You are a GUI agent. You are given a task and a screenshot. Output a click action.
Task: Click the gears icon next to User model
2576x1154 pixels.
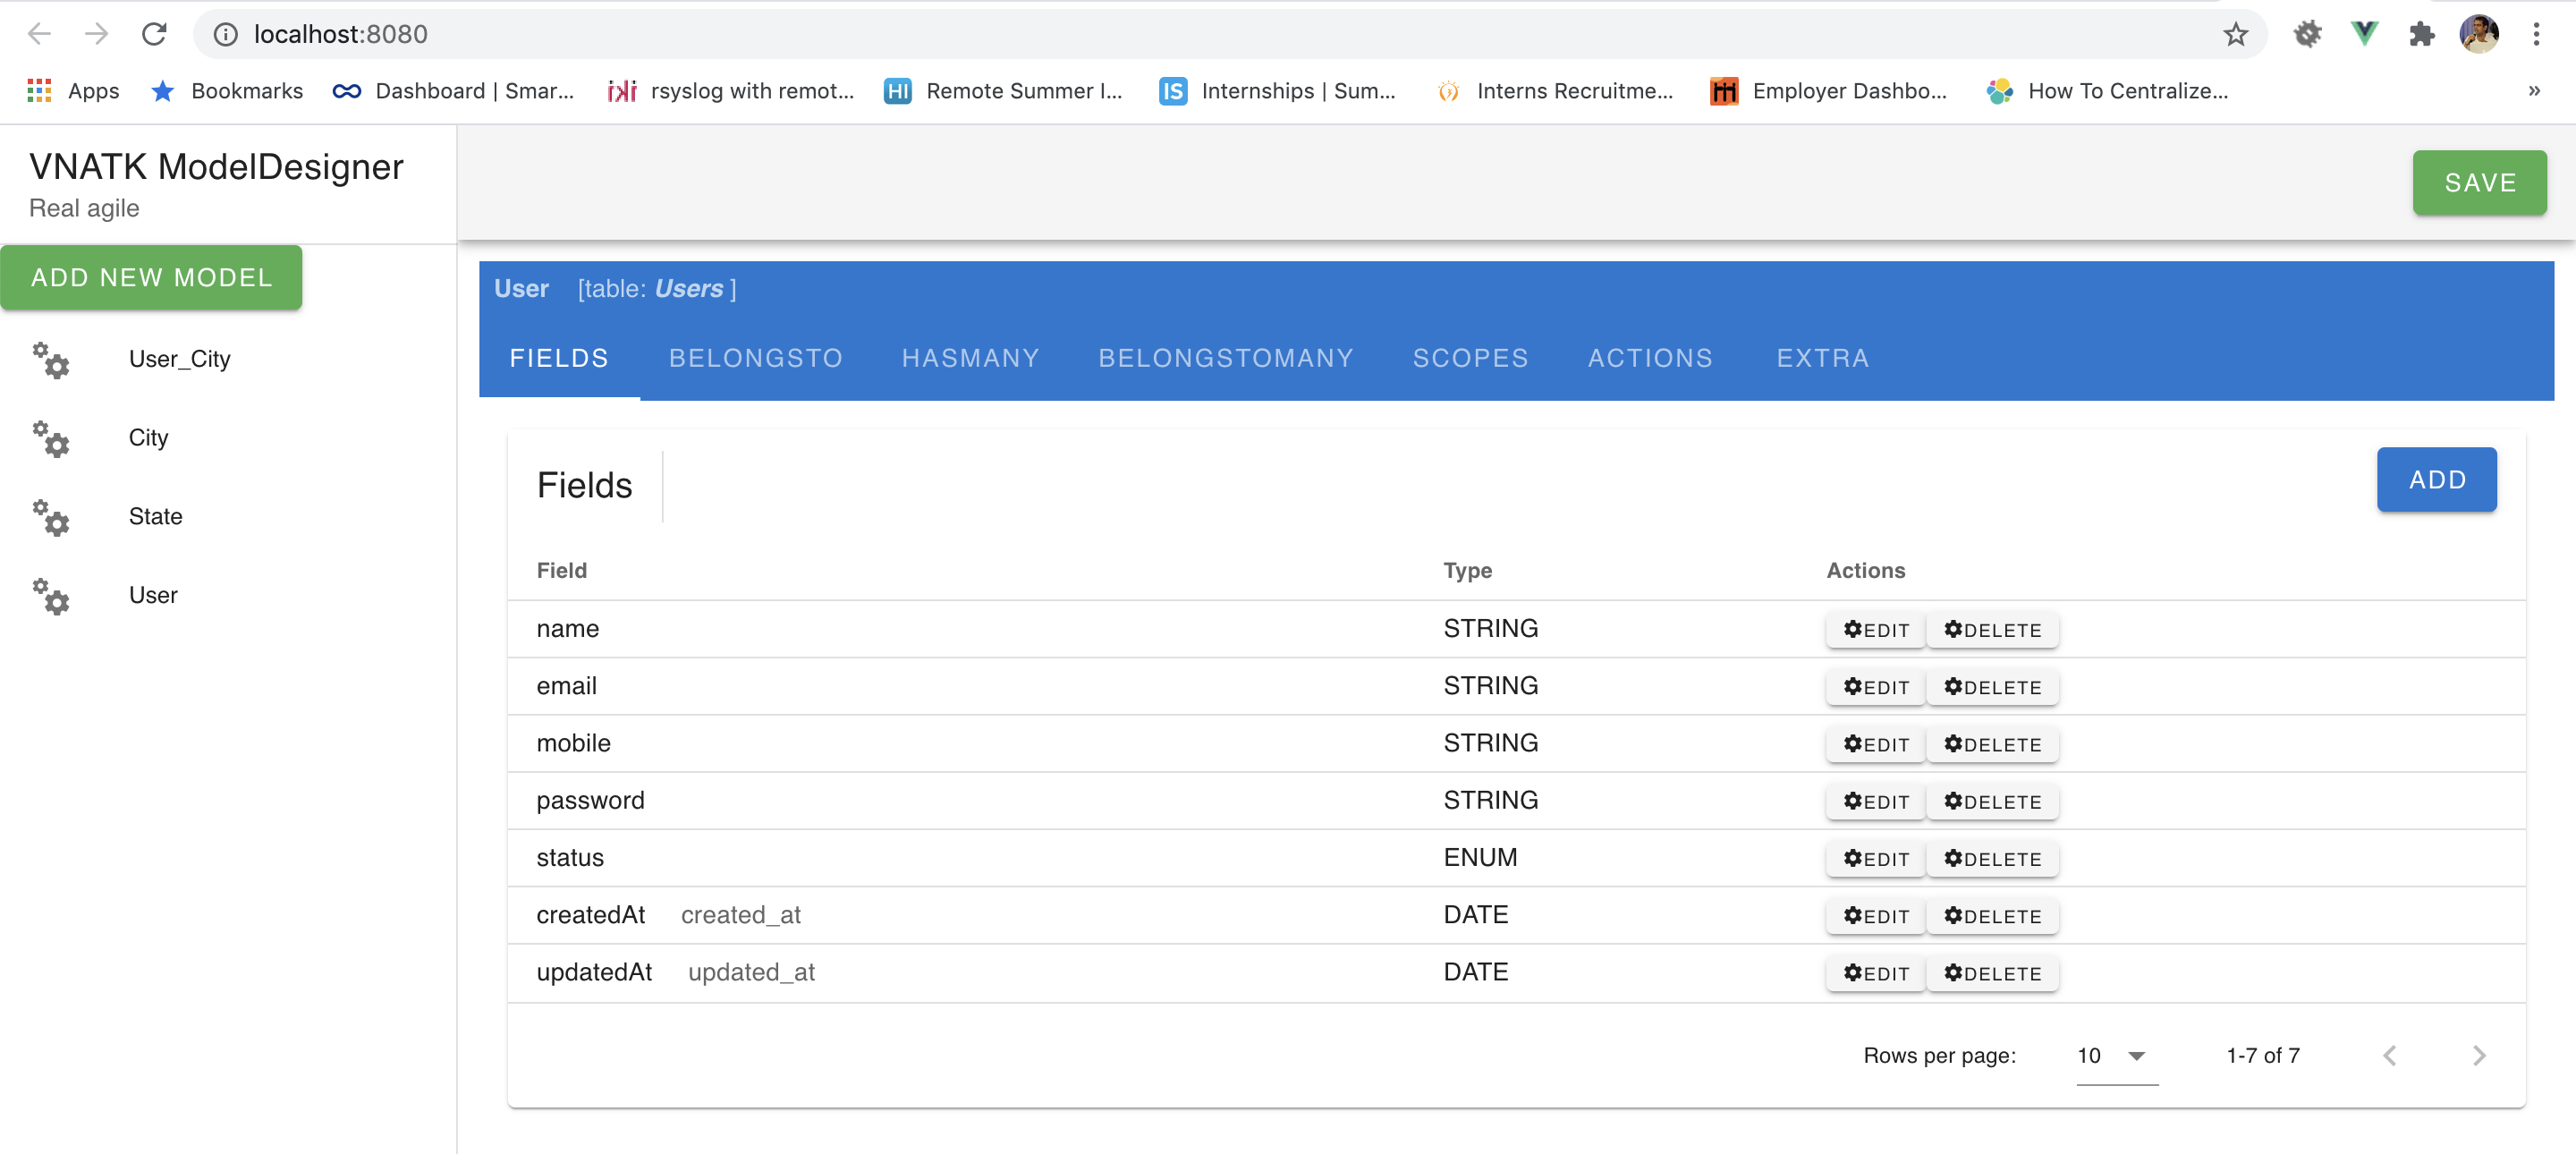[50, 596]
